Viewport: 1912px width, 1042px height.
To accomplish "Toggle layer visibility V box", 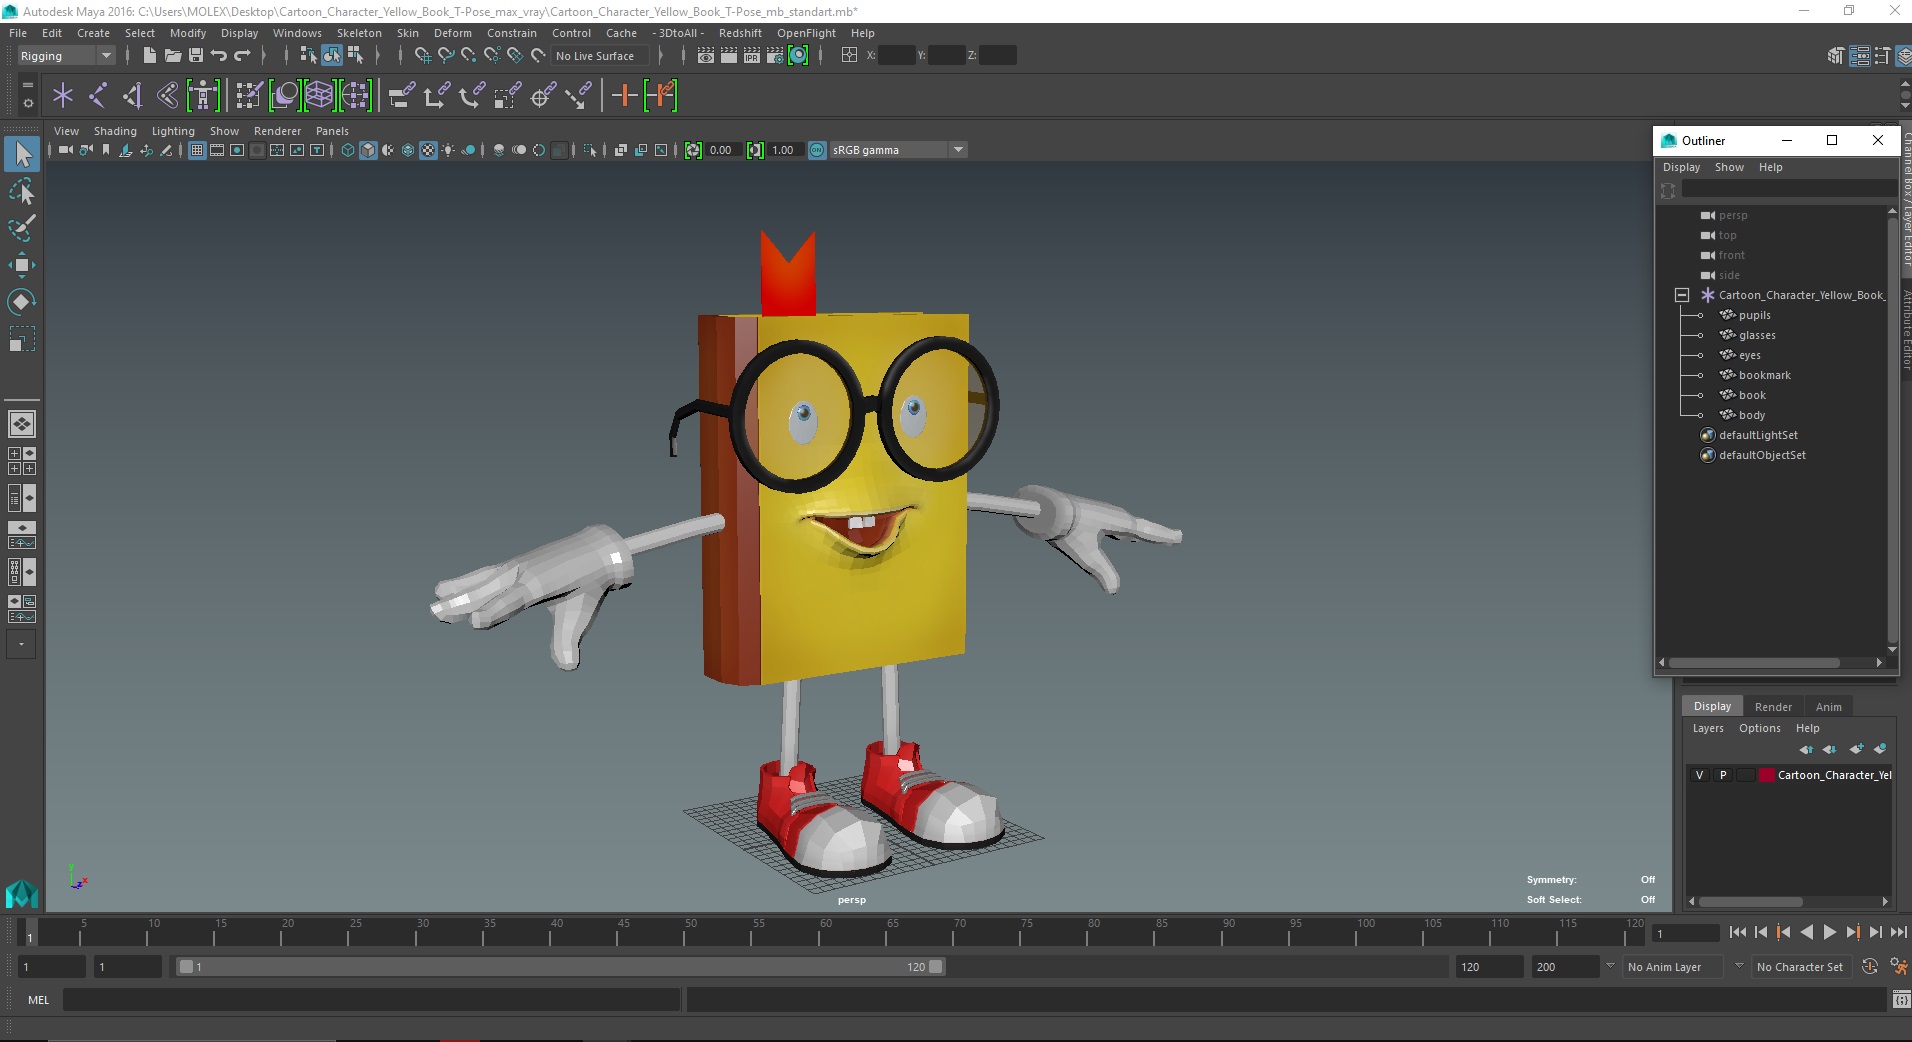I will (1699, 775).
